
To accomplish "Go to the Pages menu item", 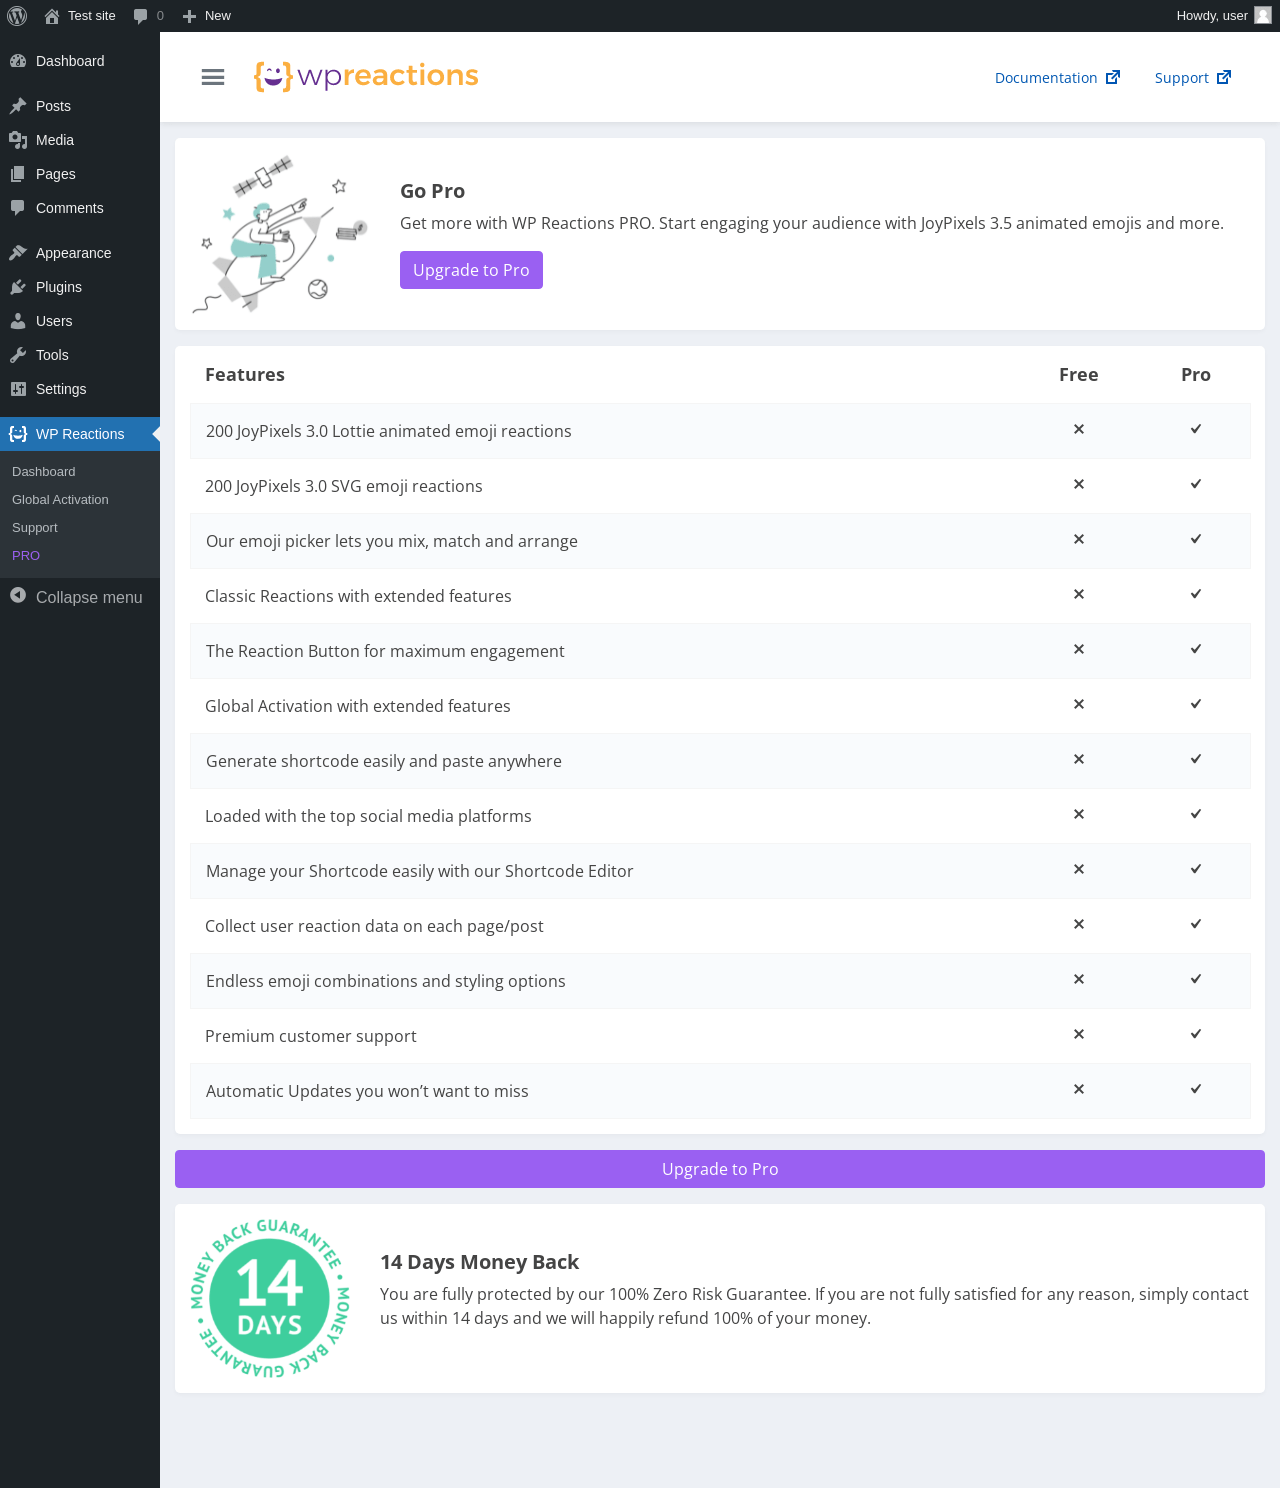I will tap(80, 174).
